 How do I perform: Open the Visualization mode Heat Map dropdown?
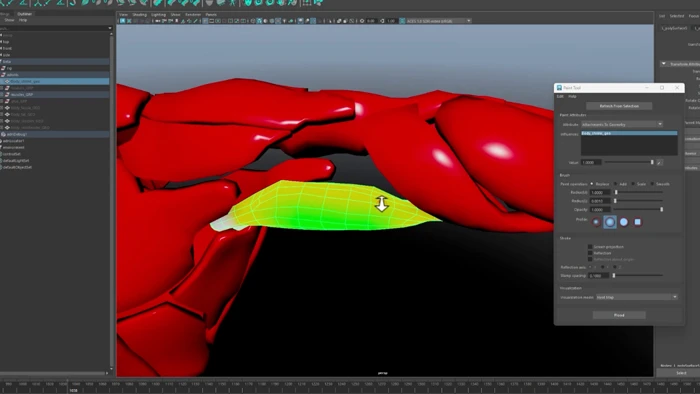(x=637, y=297)
